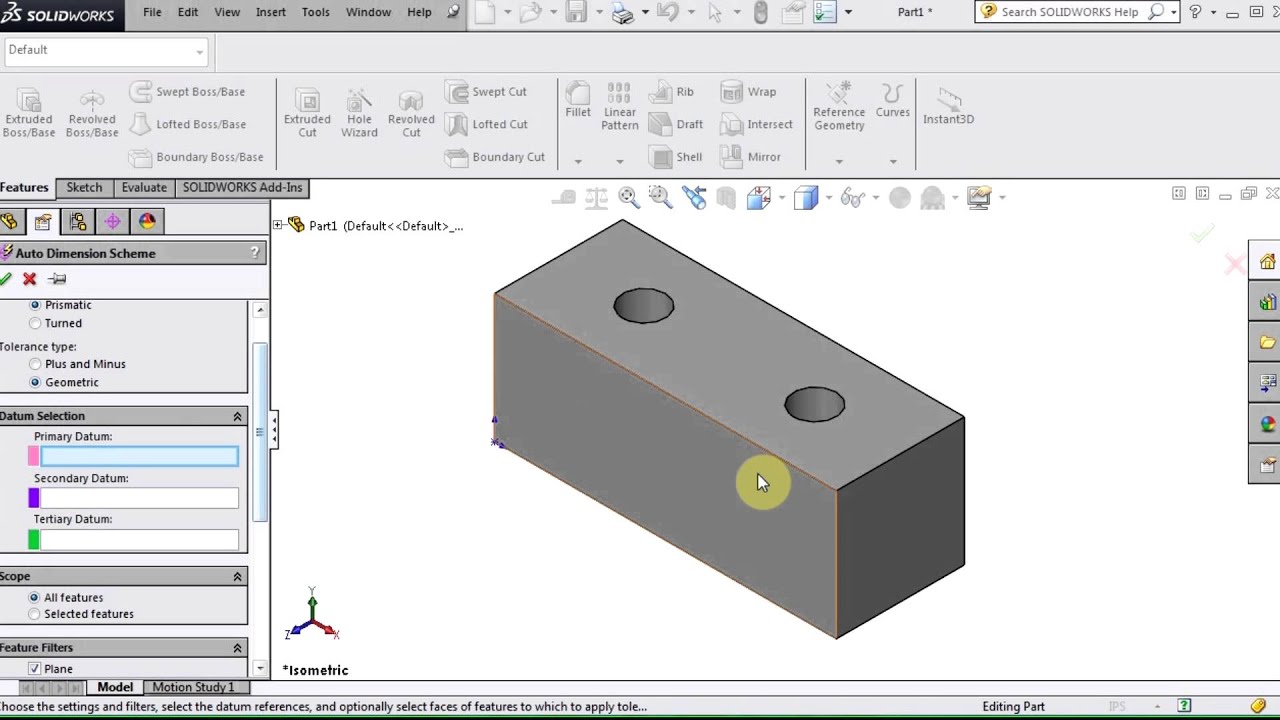Select the Prismatic part type
Viewport: 1280px width, 720px height.
35,304
